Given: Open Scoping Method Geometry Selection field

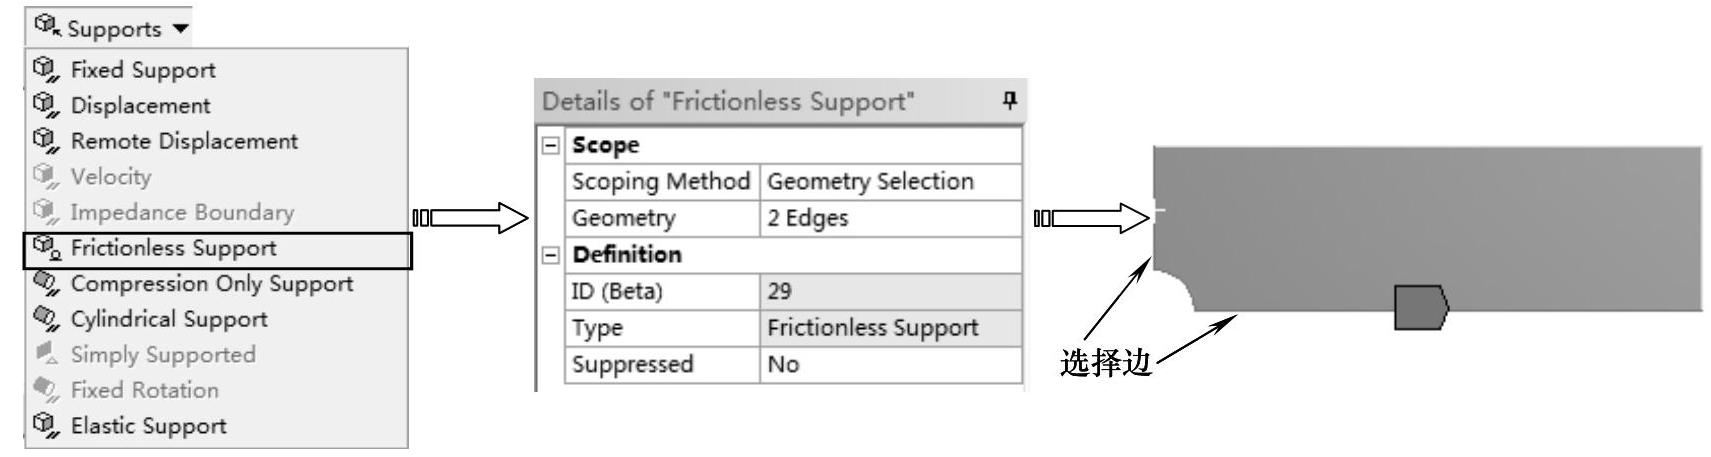Looking at the screenshot, I should click(890, 182).
